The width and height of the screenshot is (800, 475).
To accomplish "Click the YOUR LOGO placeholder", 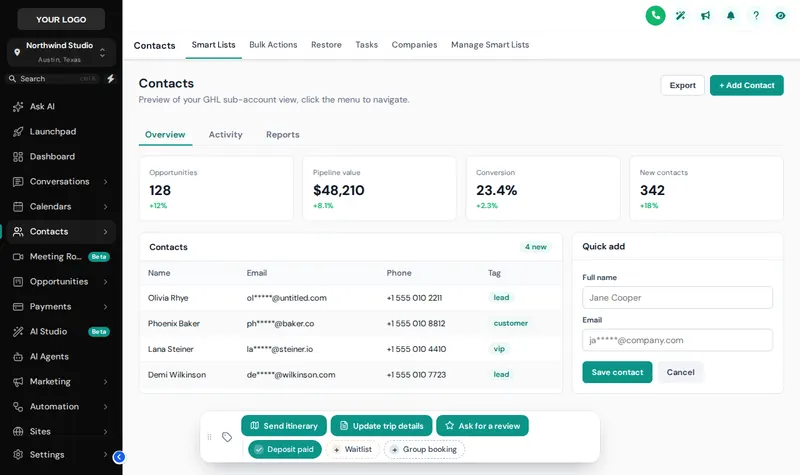I will (x=61, y=19).
